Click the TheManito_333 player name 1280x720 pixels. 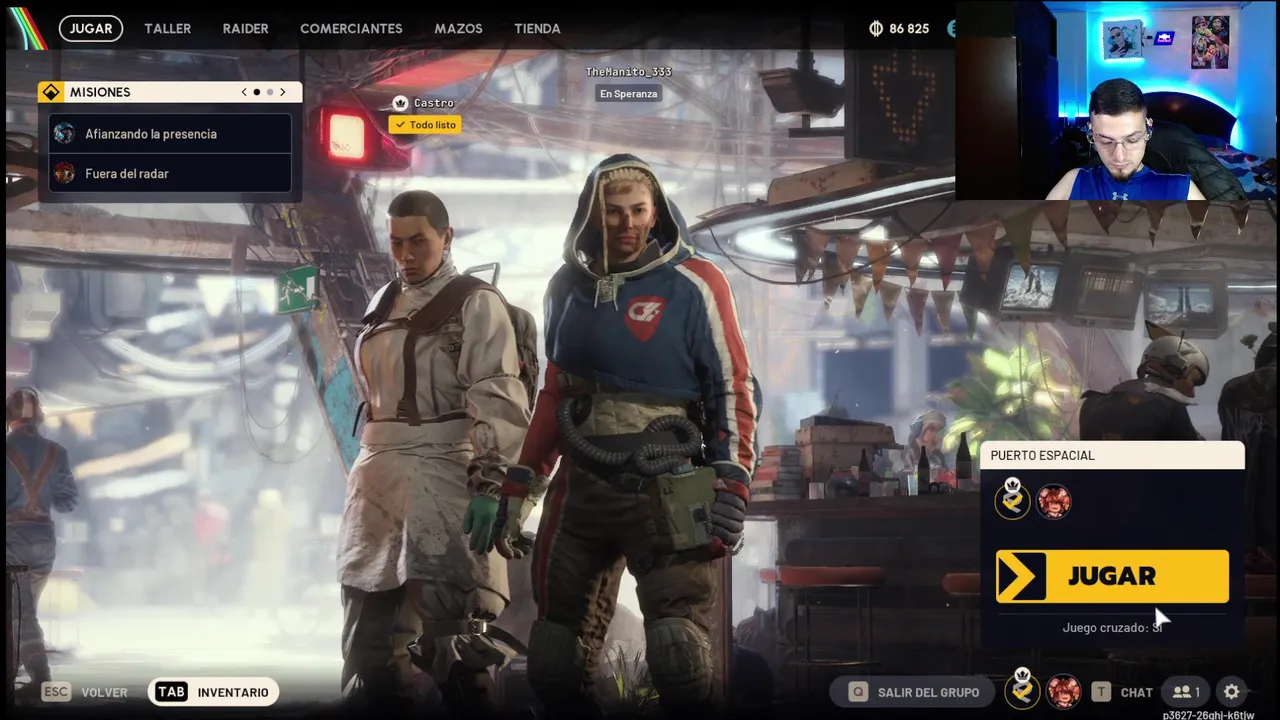[628, 72]
